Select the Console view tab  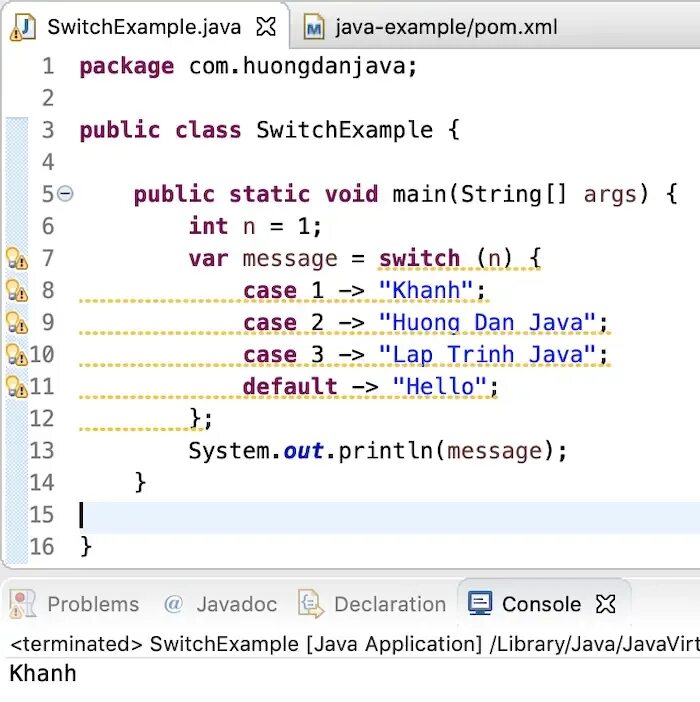[x=542, y=604]
